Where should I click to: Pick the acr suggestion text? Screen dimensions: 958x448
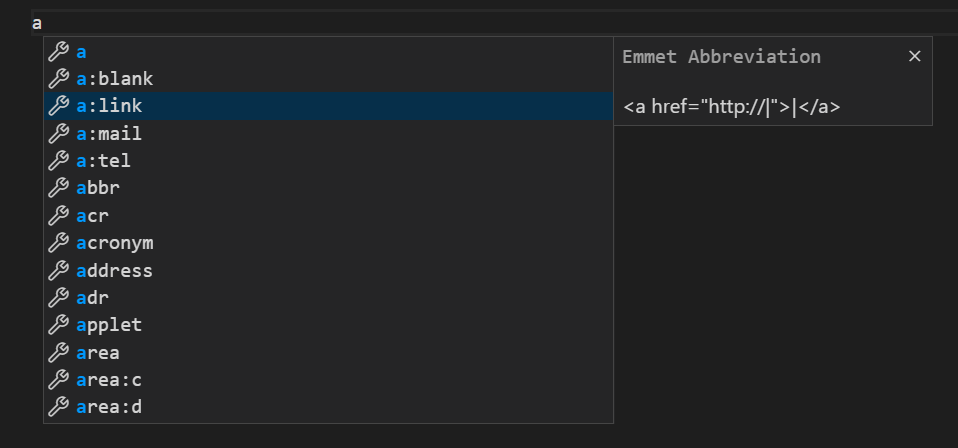pyautogui.click(x=92, y=216)
